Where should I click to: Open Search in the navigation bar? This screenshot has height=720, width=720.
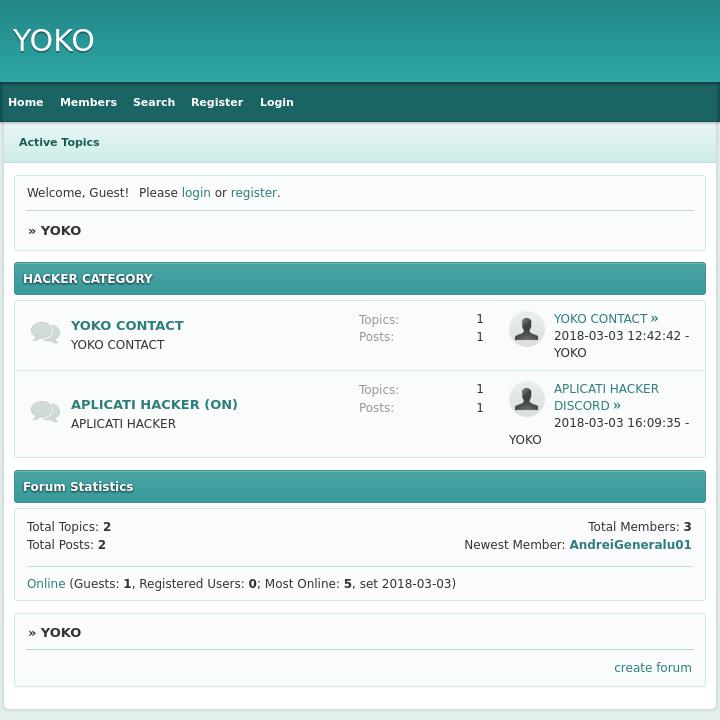click(x=154, y=102)
